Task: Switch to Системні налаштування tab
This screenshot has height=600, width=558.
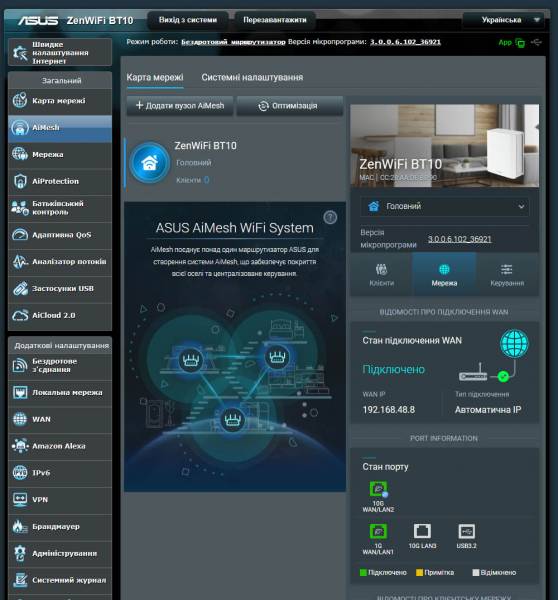Action: tap(252, 77)
